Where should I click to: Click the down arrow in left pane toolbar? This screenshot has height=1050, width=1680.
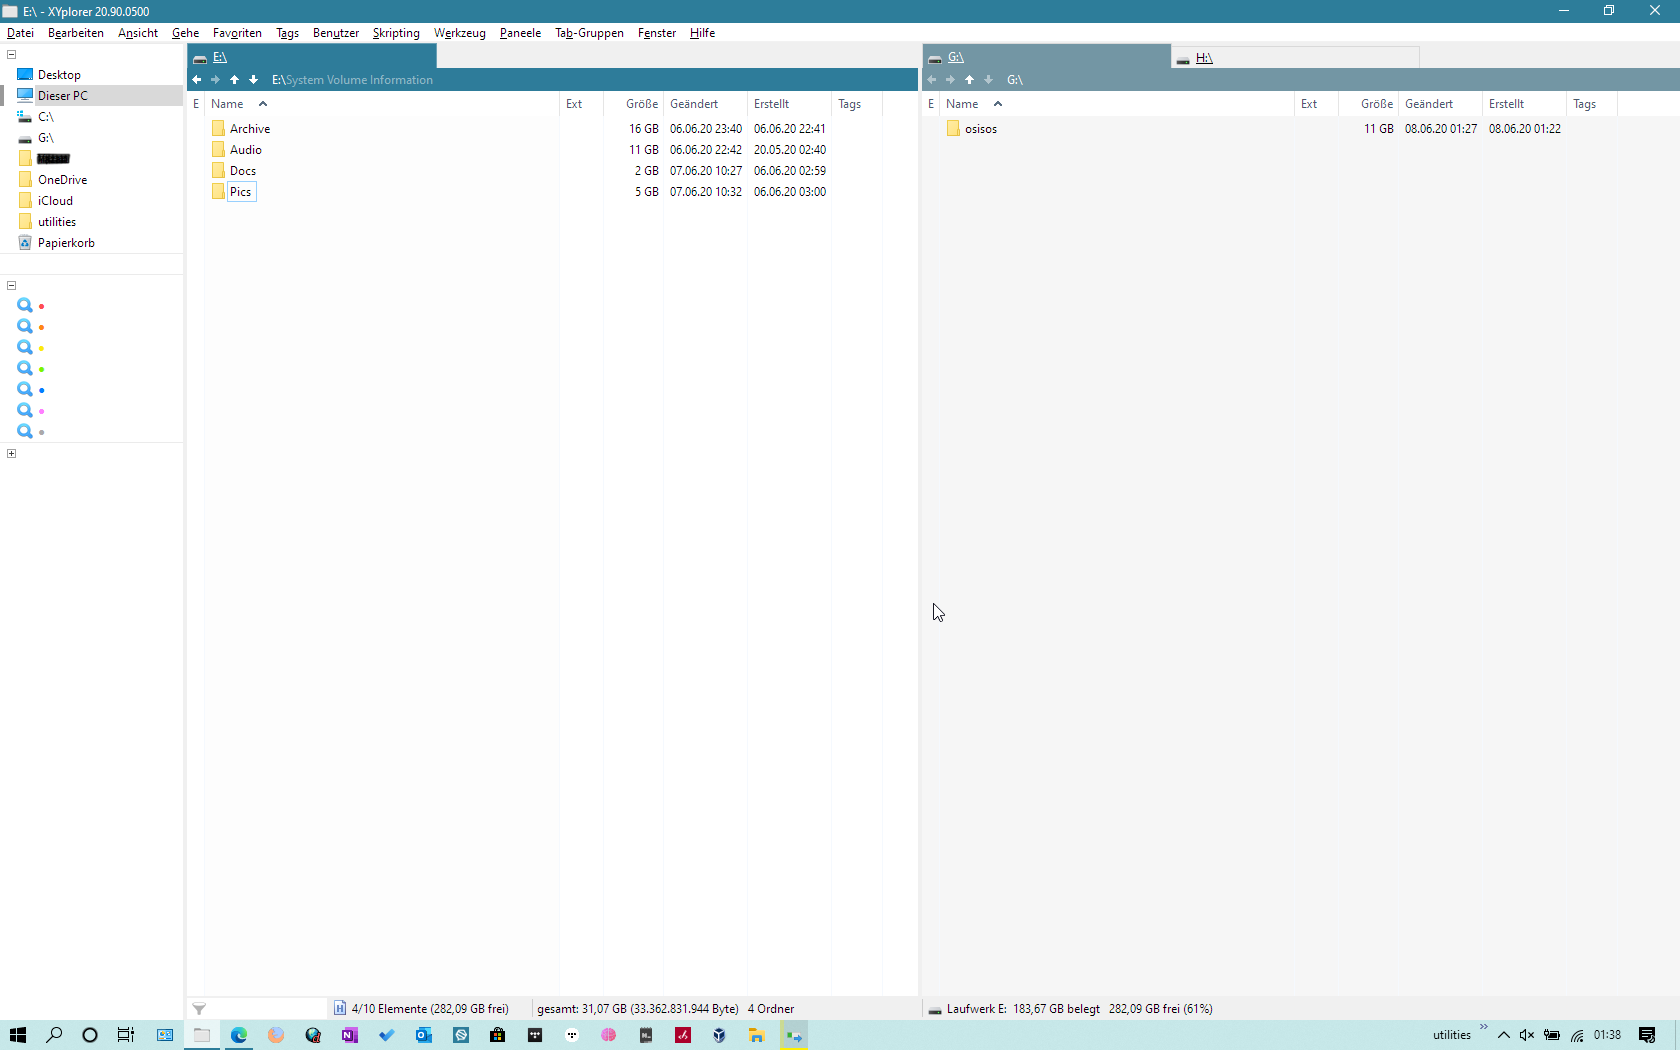click(x=254, y=80)
